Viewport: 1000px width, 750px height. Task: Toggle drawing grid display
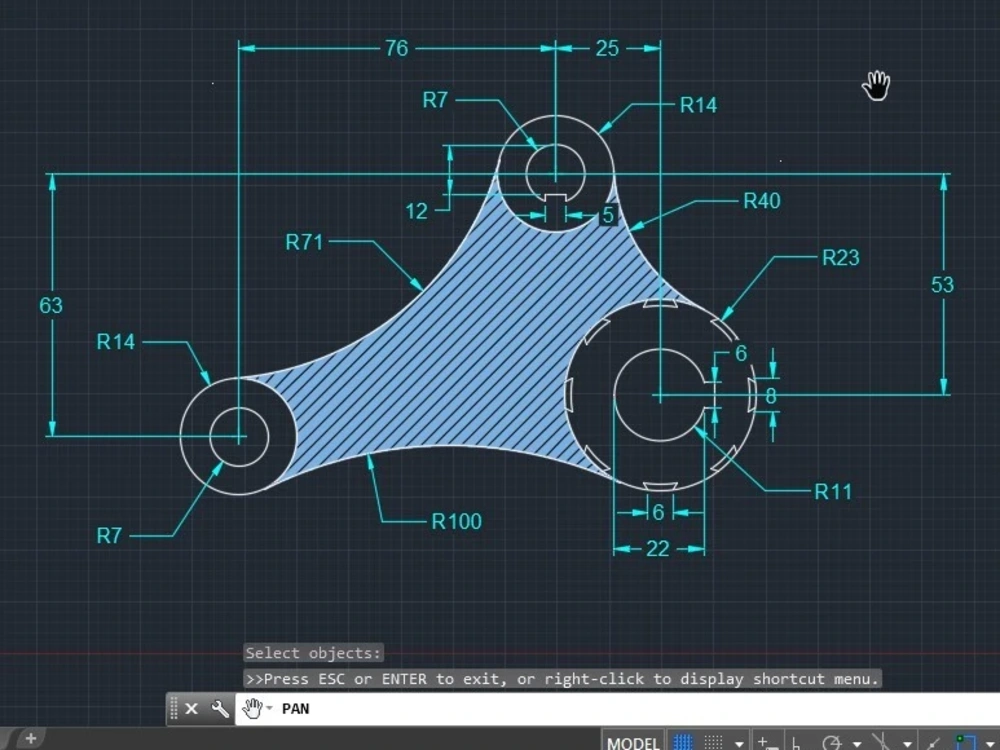point(682,742)
